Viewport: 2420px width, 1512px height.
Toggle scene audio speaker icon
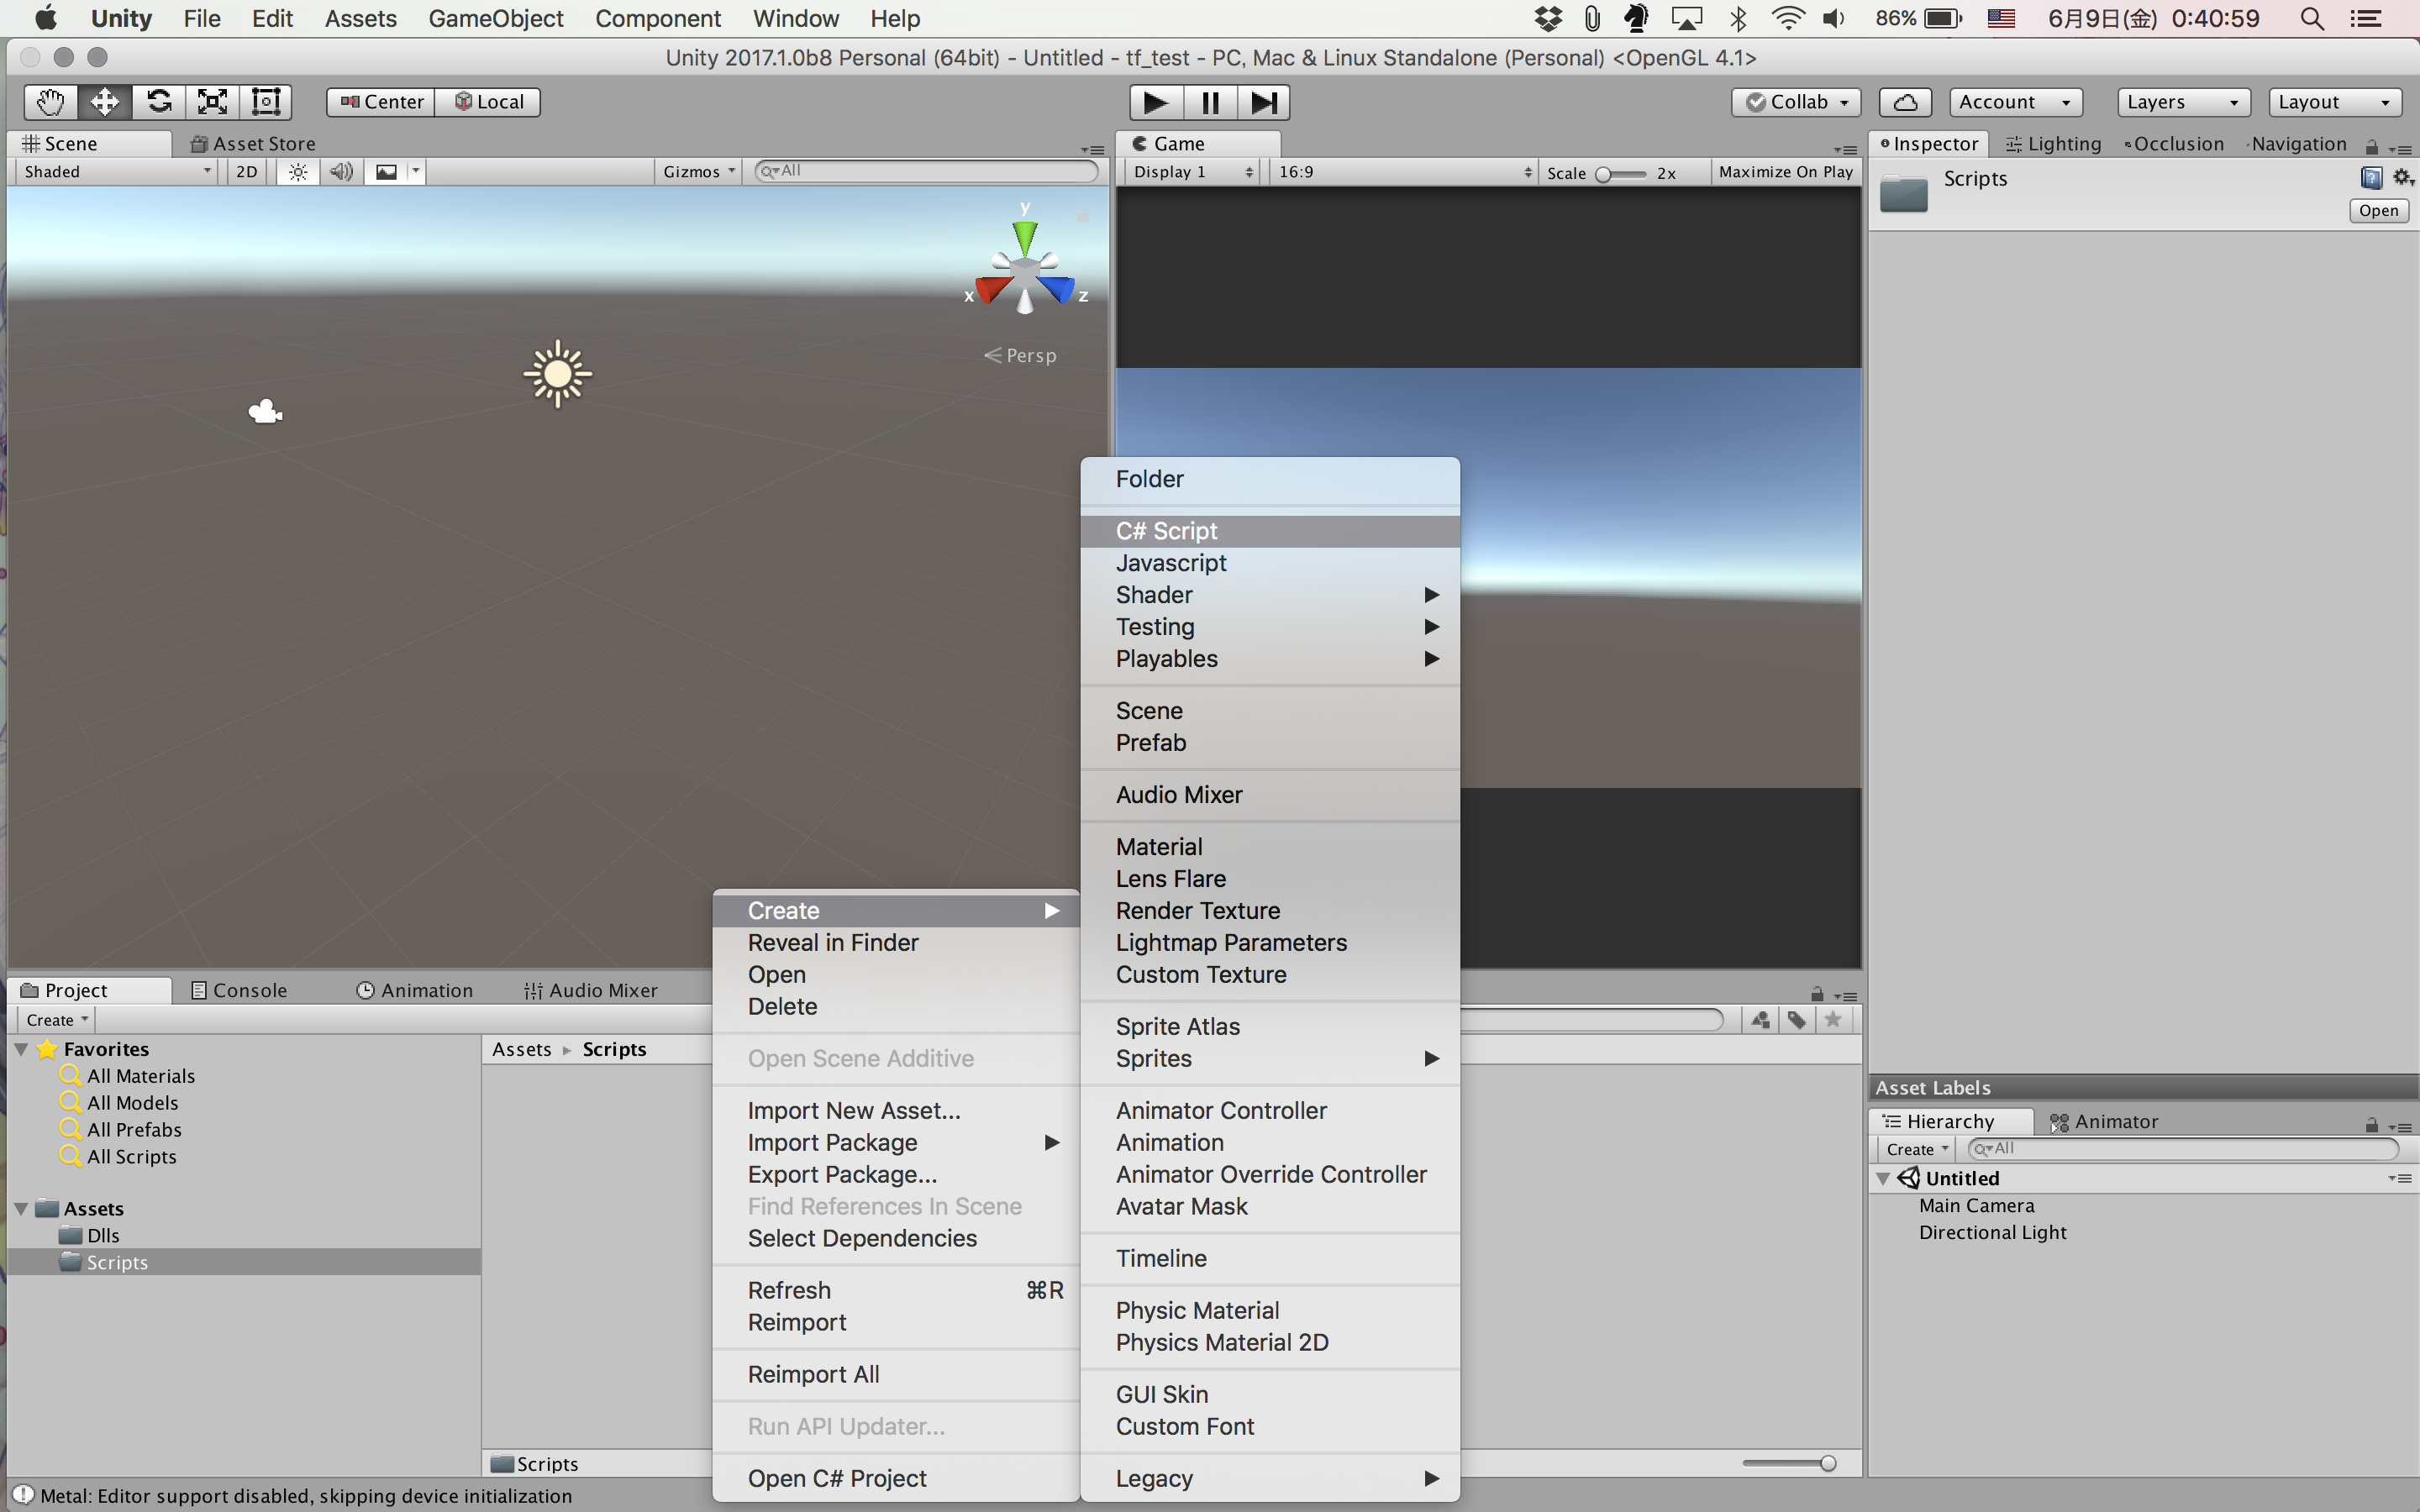point(341,172)
